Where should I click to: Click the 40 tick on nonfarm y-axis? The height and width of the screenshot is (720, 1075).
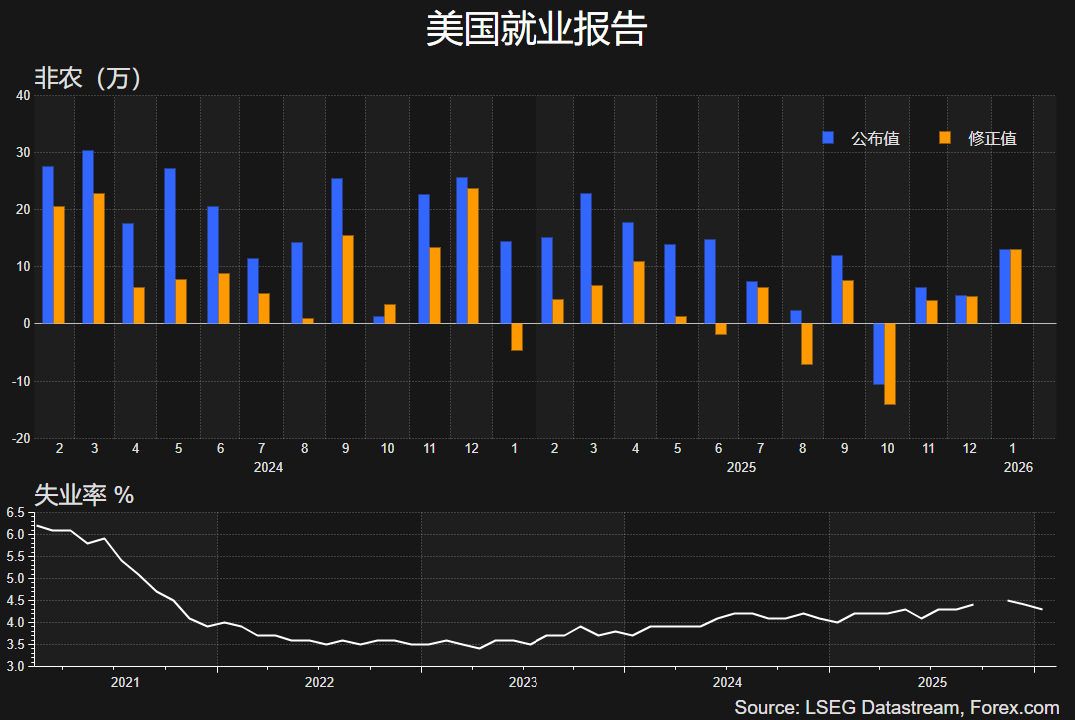24,96
